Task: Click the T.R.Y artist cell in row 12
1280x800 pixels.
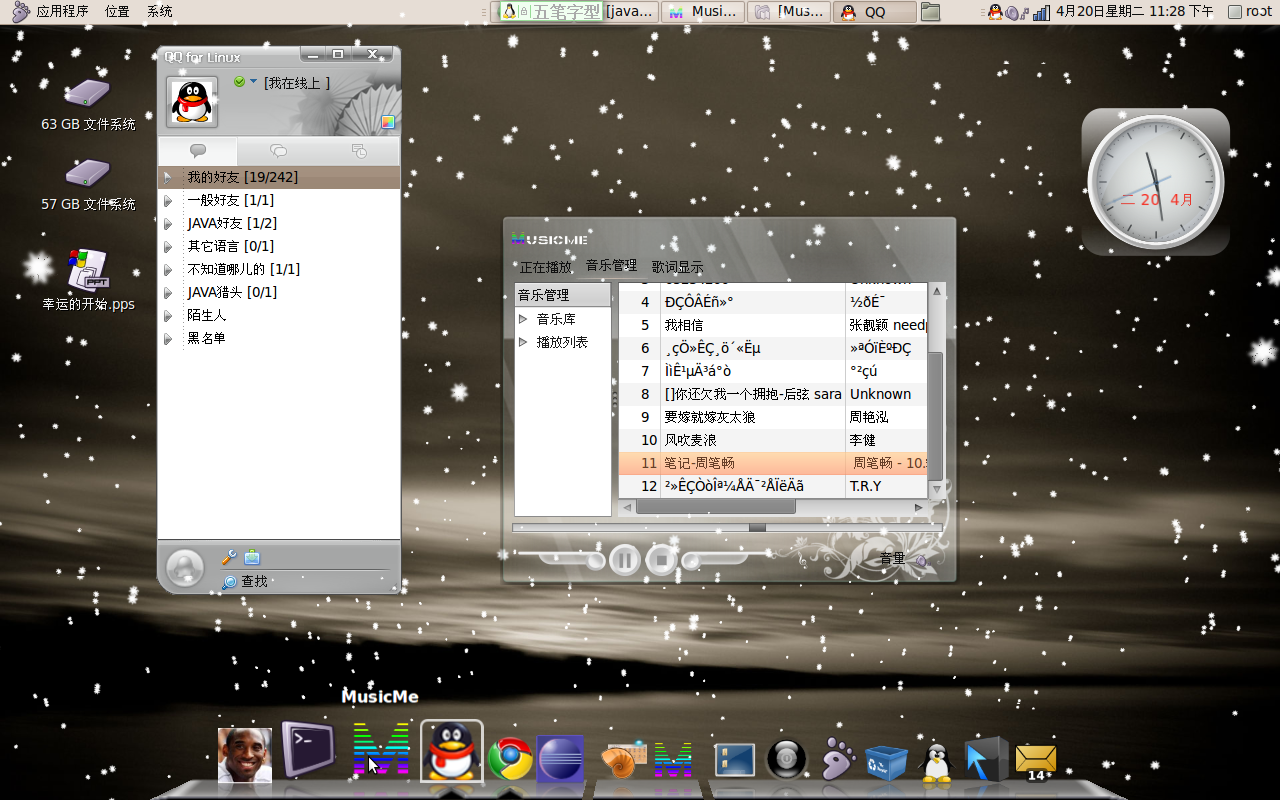Action: pos(886,486)
